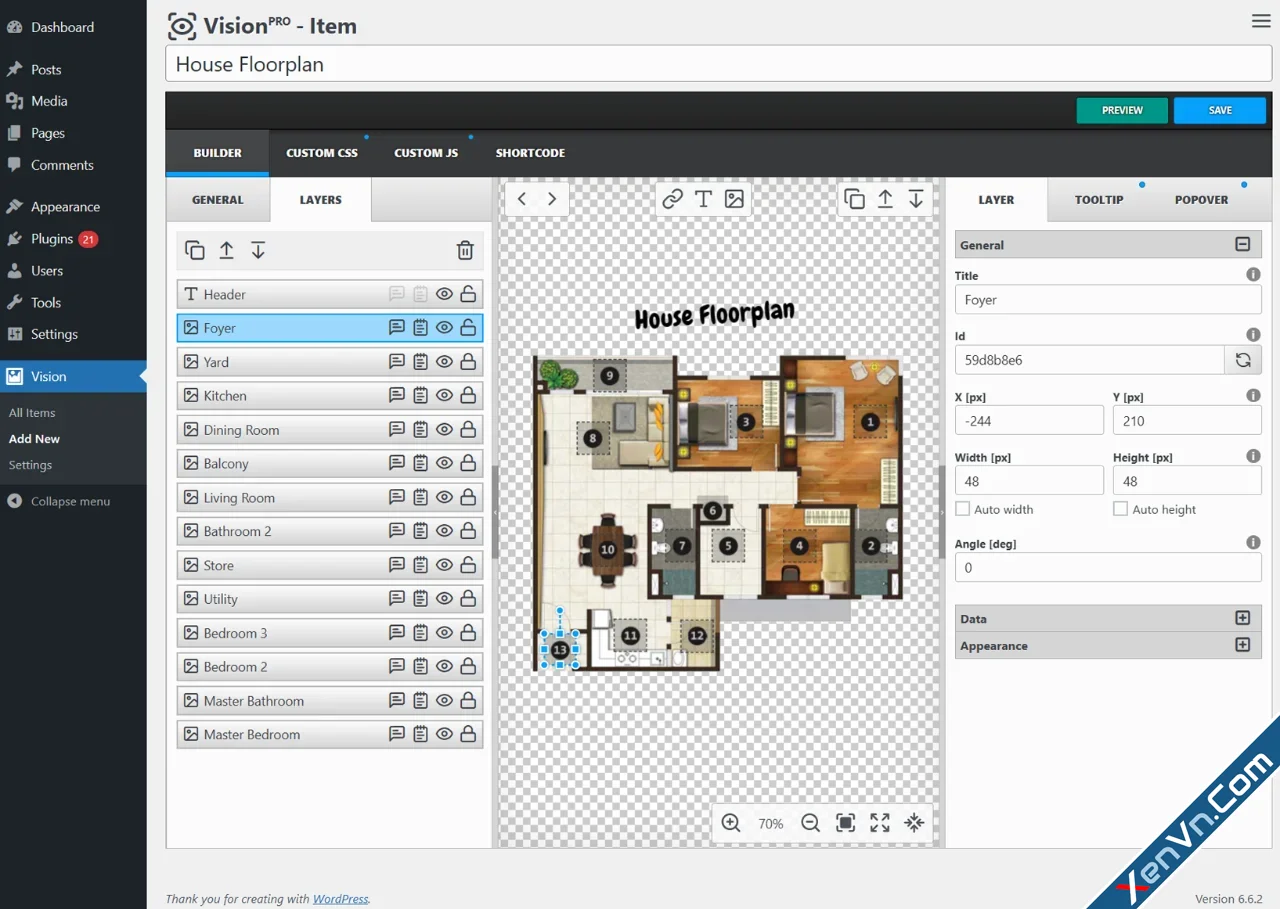The width and height of the screenshot is (1280, 909).
Task: Hide the Foyer layer
Action: click(444, 328)
